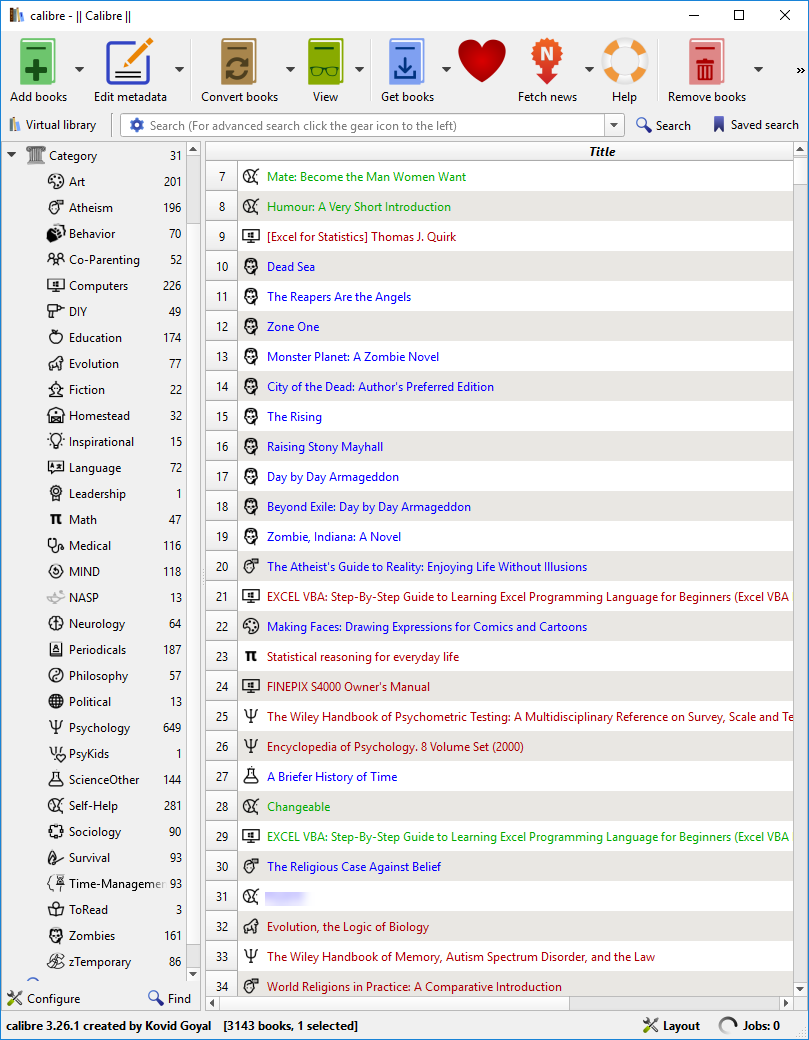Click the Title column header
The width and height of the screenshot is (809, 1040).
point(602,151)
